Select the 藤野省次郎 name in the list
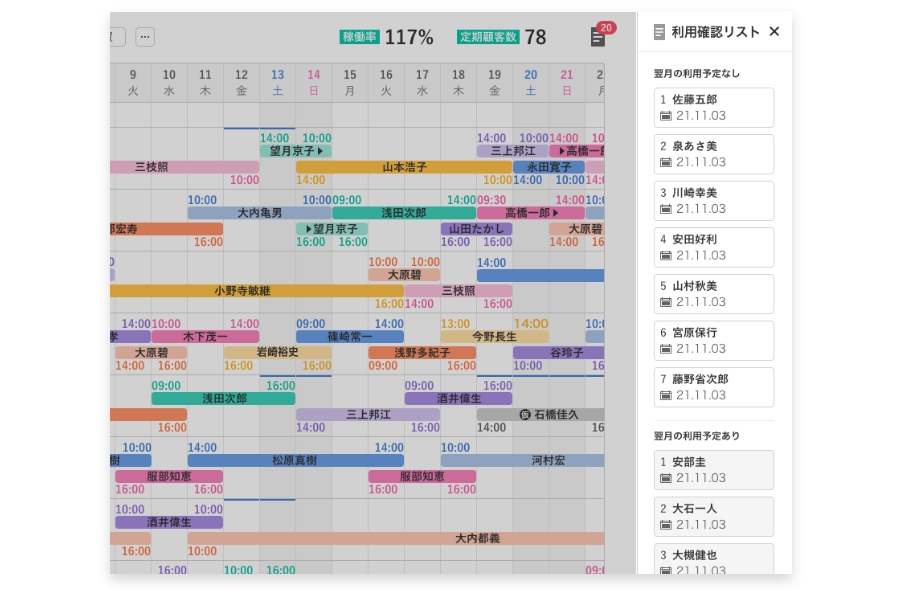The image size is (904, 598). point(700,379)
